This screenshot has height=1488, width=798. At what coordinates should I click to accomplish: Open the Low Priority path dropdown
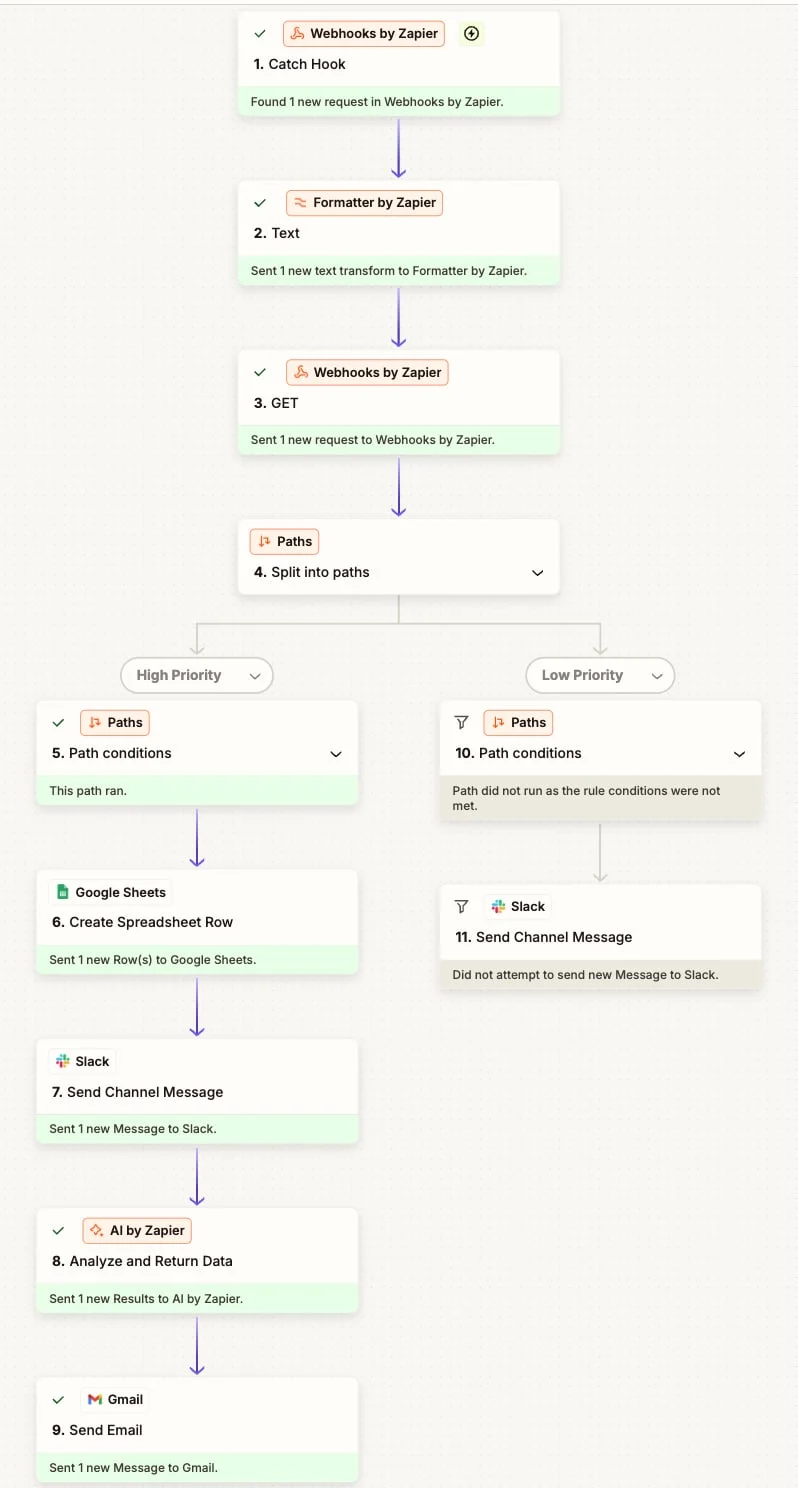tap(657, 676)
